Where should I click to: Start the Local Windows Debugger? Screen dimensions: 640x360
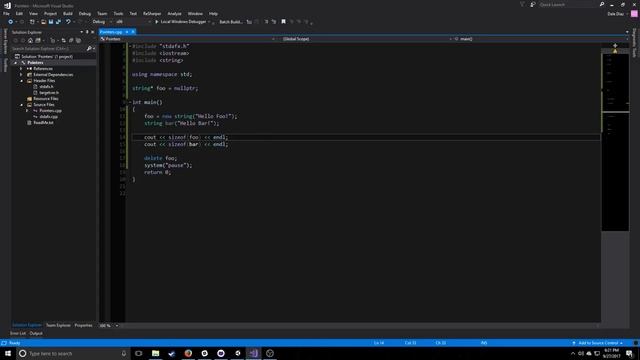click(x=180, y=22)
